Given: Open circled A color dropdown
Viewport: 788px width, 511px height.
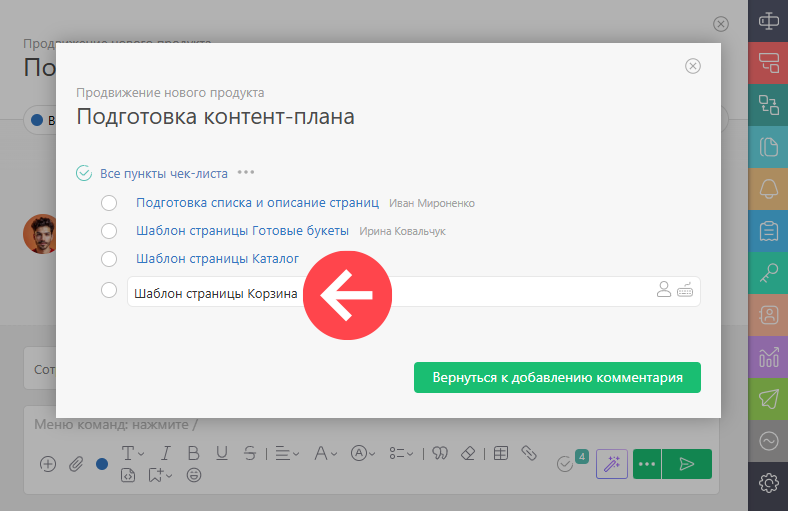Looking at the screenshot, I should pyautogui.click(x=363, y=453).
